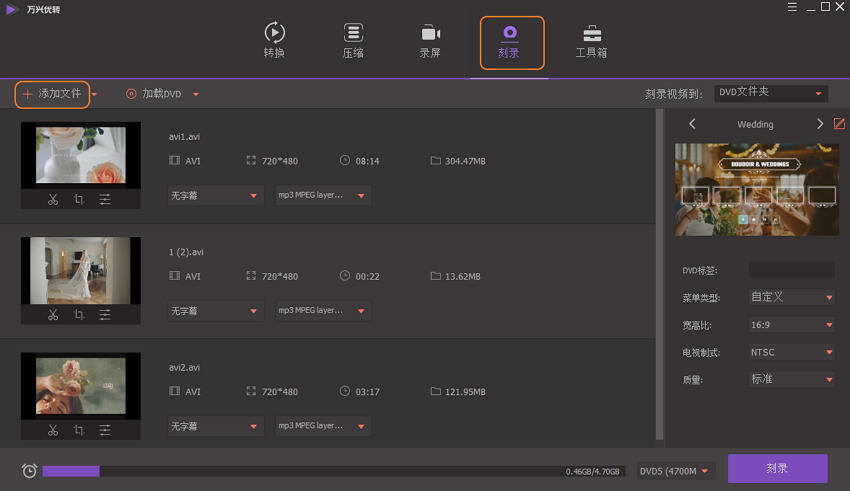Click the crop icon for avi2.avi
This screenshot has width=850, height=491.
pyautogui.click(x=79, y=430)
